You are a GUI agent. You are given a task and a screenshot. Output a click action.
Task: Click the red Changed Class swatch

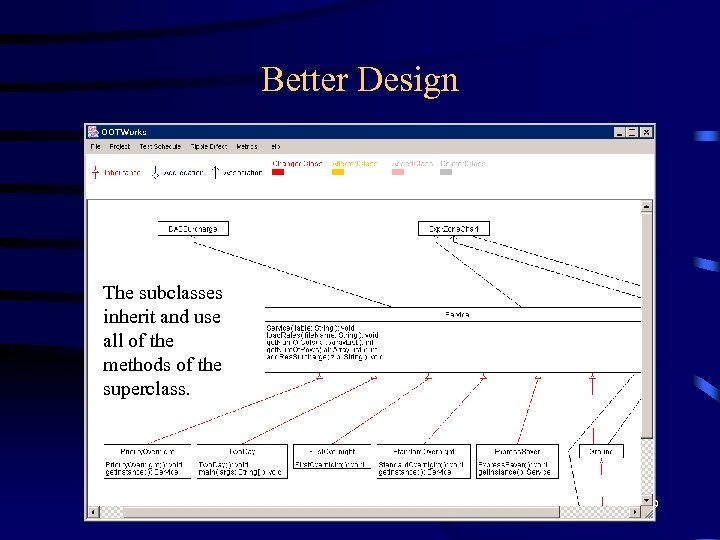point(278,172)
